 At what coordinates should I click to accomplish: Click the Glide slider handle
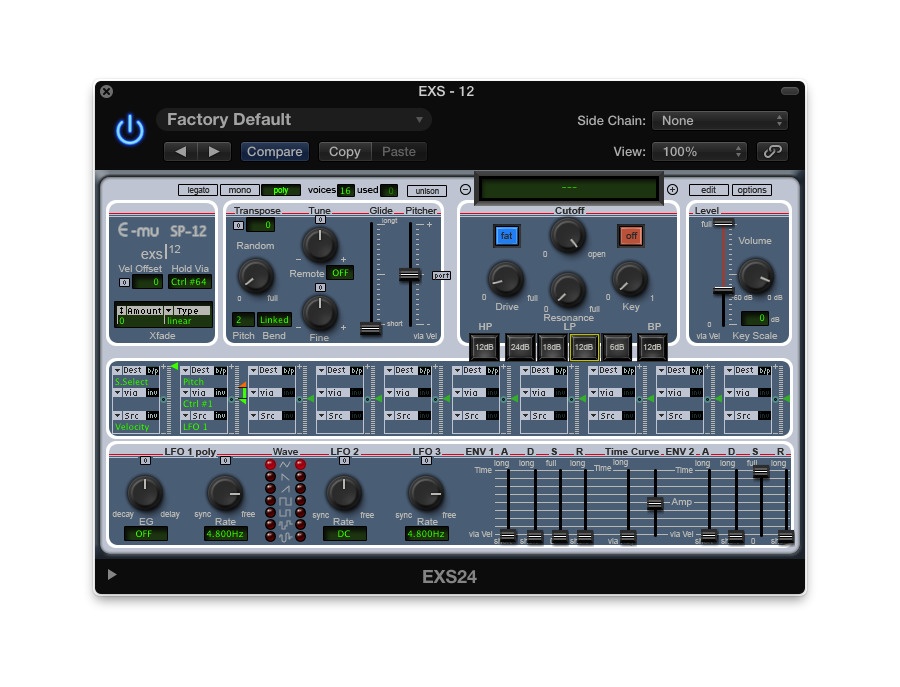coord(370,329)
